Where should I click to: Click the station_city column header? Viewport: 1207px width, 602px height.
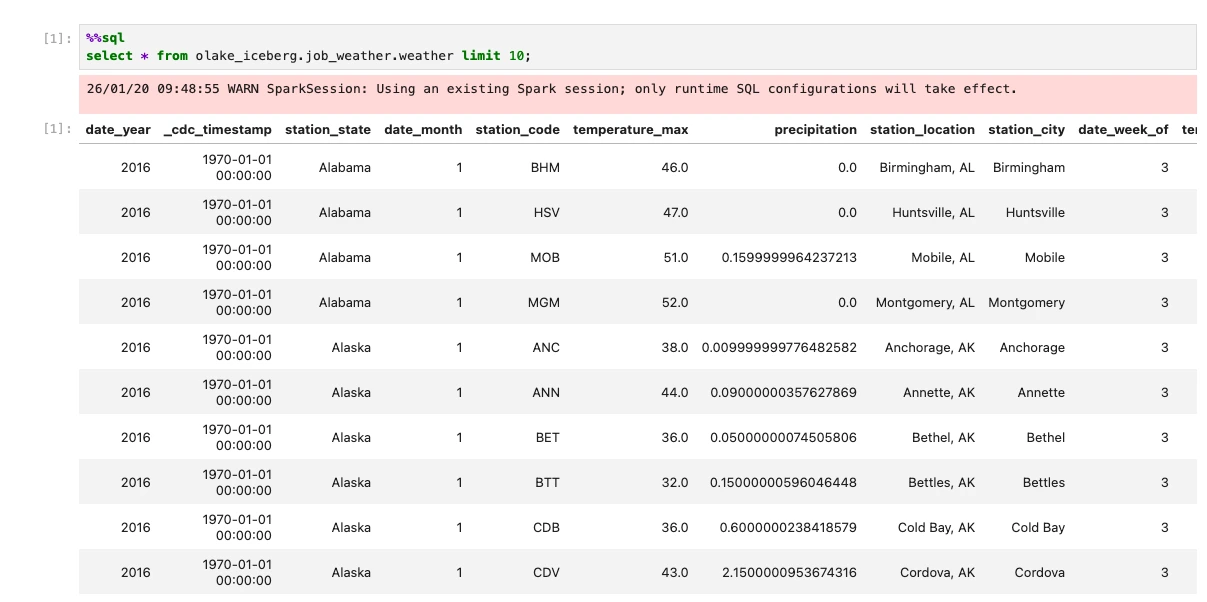tap(1025, 129)
